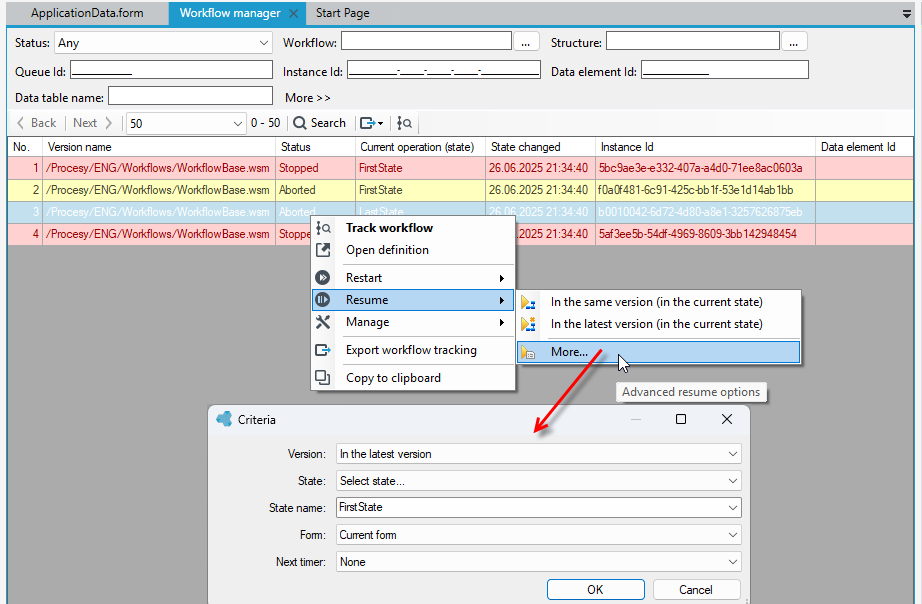This screenshot has width=922, height=604.
Task: Expand the State dropdown in Criteria
Action: [733, 481]
